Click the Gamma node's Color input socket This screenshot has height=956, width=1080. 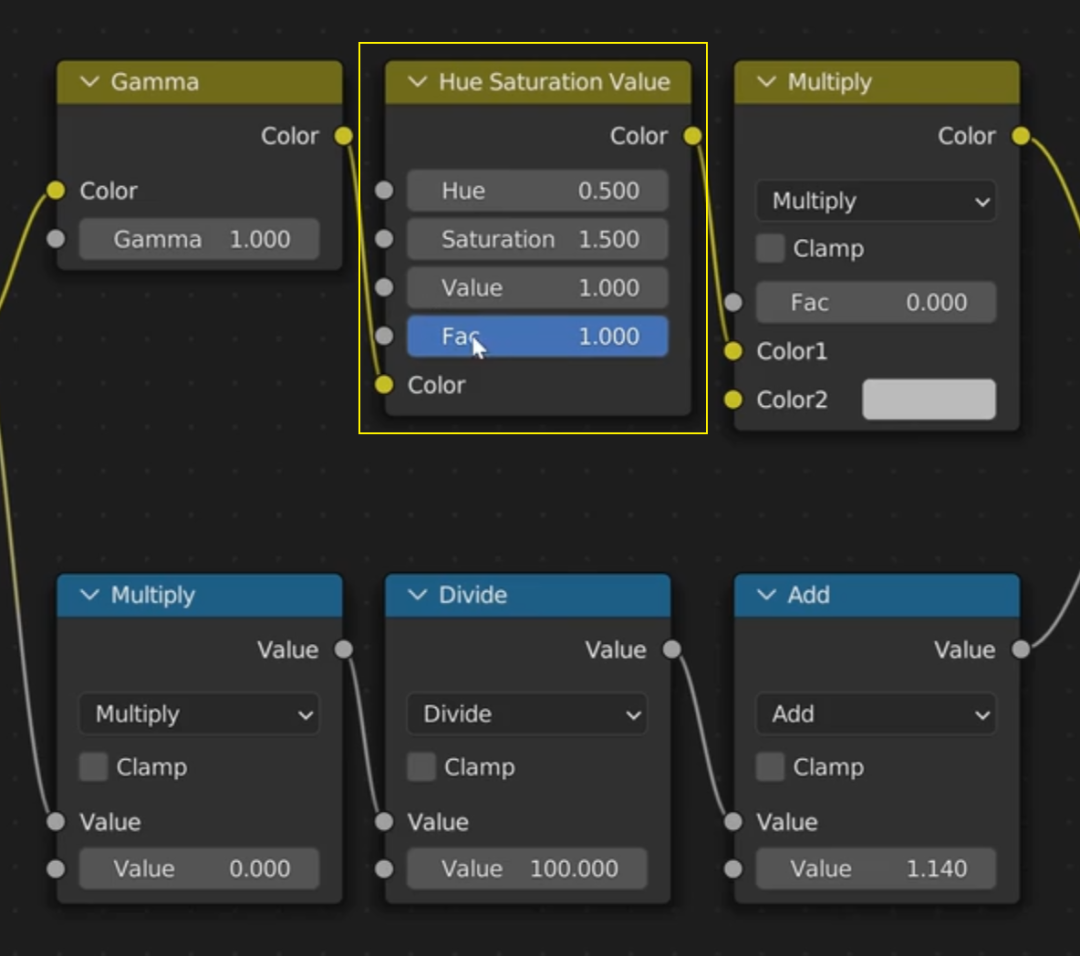point(56,190)
